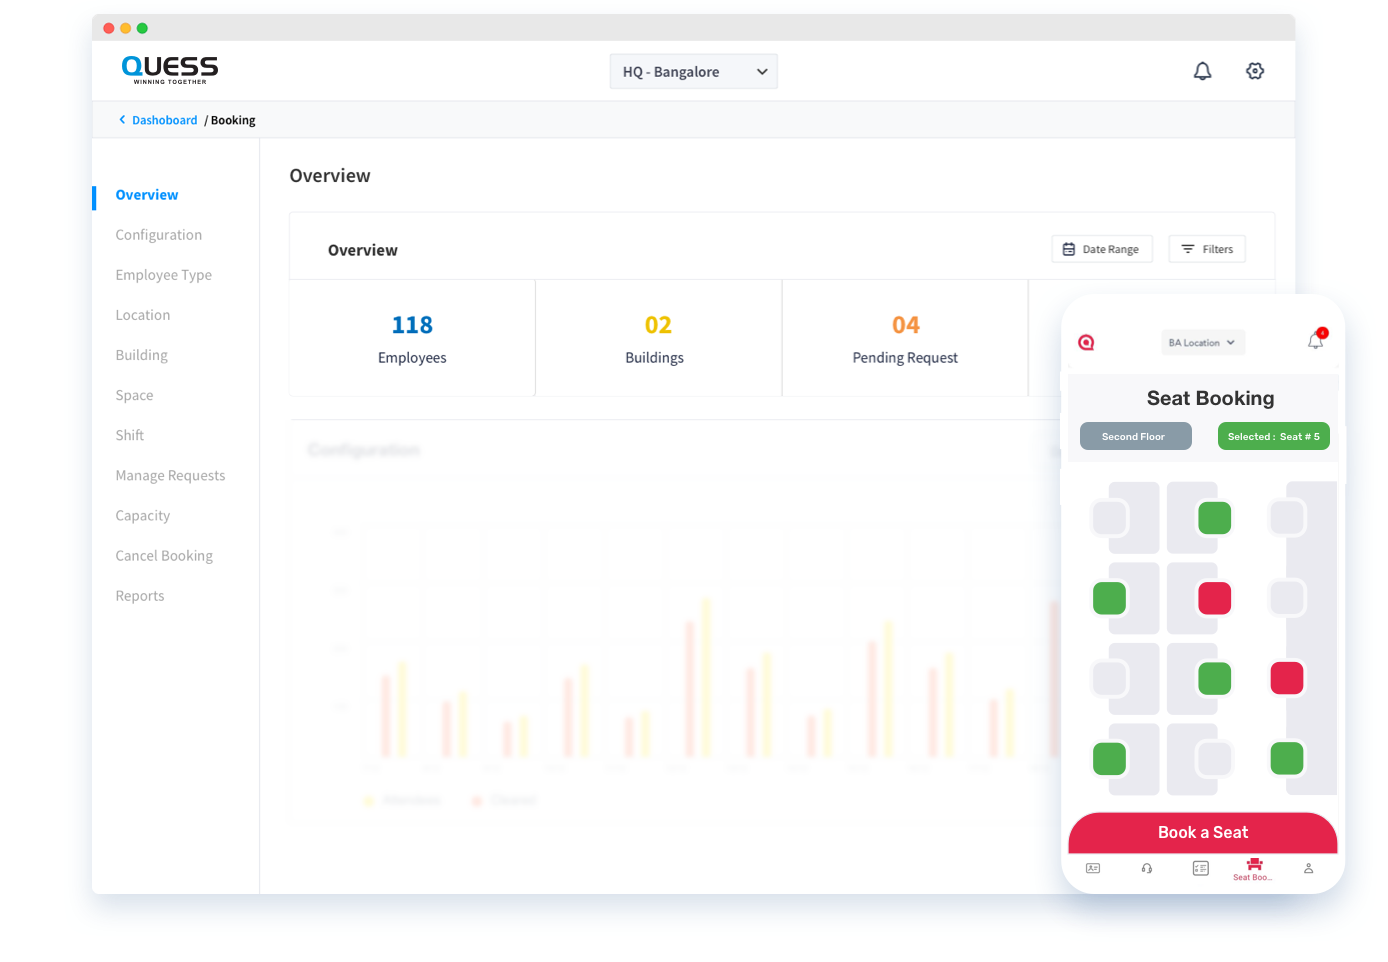Open the Filters dropdown in the Overview panel
1388x962 pixels.
click(1207, 248)
